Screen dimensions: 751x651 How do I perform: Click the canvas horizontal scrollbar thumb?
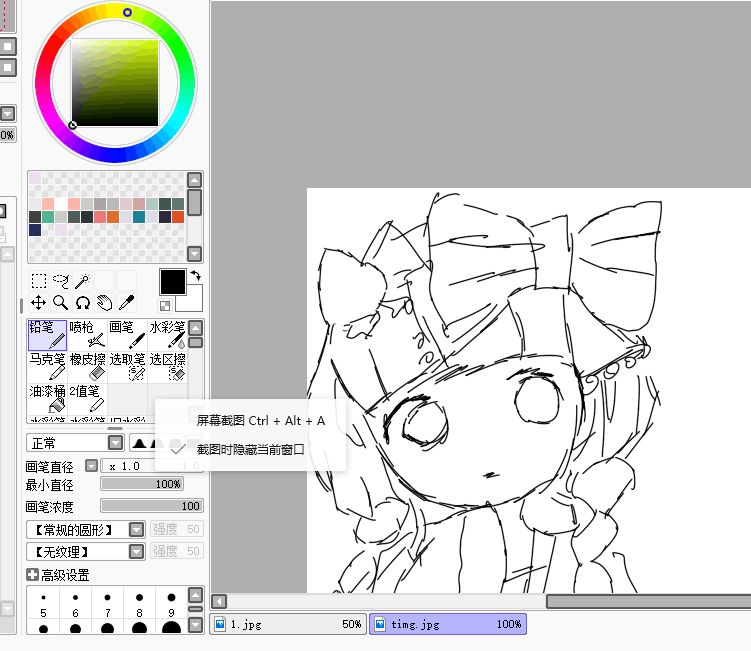[649, 601]
